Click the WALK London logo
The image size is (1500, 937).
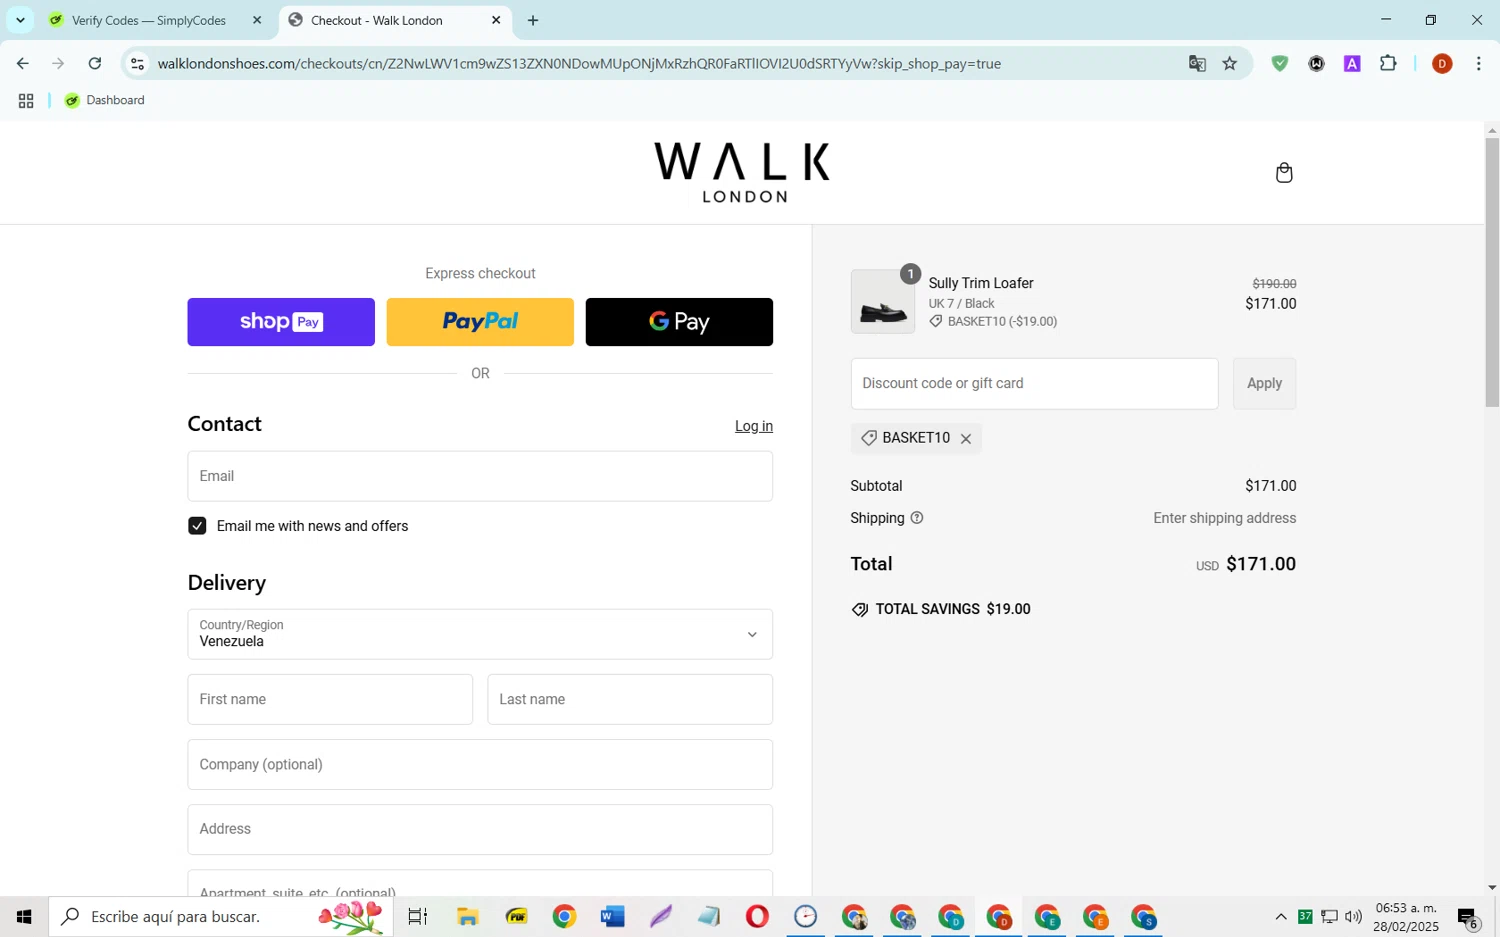[742, 172]
